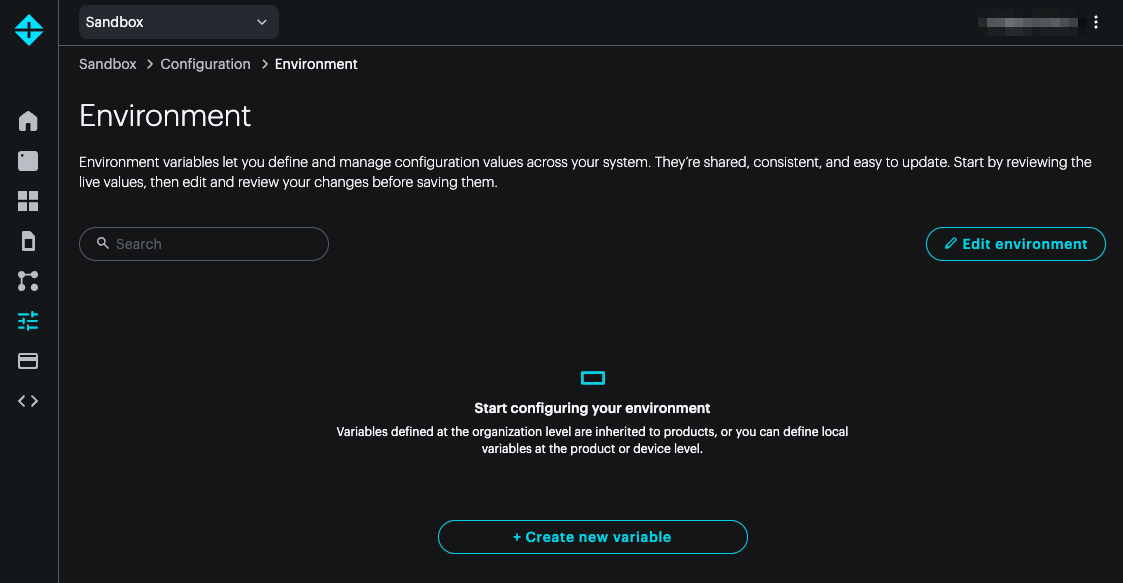Navigate to the Configuration breadcrumb
This screenshot has height=583, width=1123.
point(205,64)
